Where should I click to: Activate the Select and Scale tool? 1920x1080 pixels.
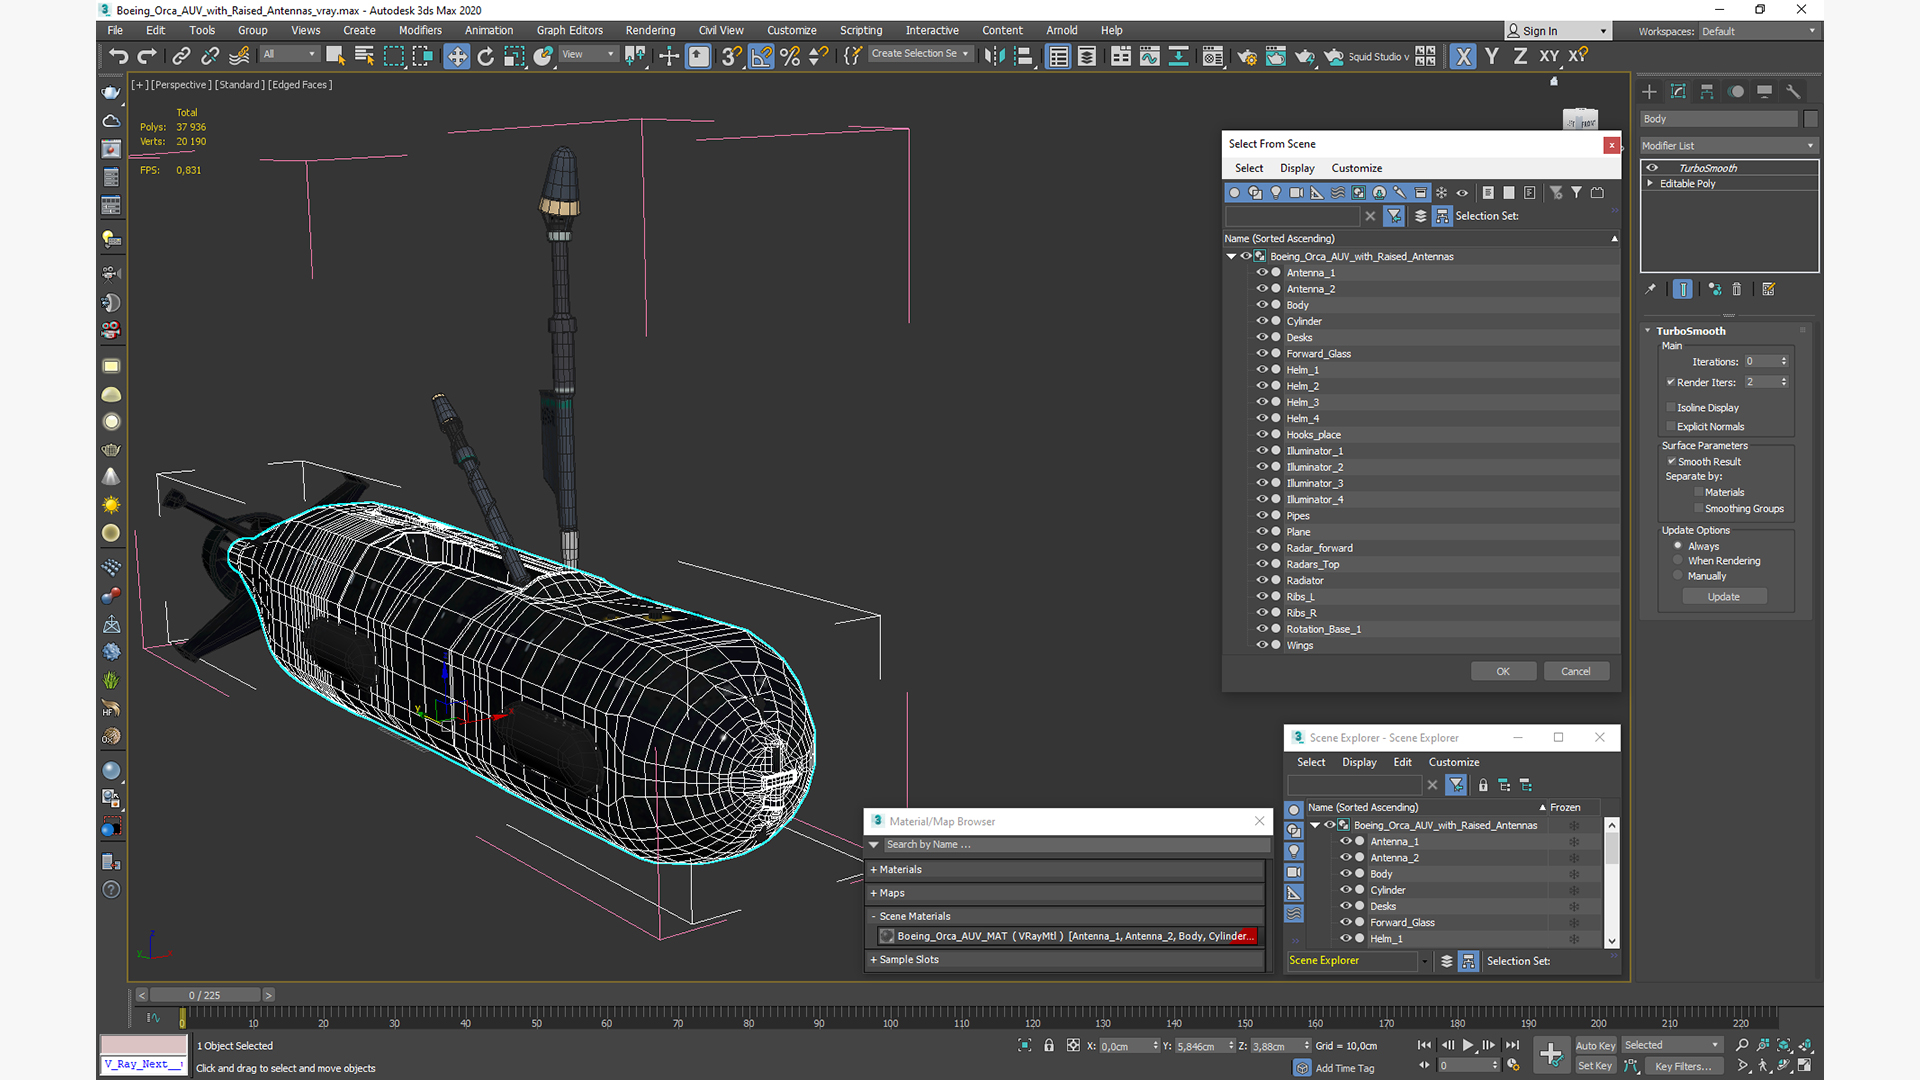pyautogui.click(x=514, y=56)
